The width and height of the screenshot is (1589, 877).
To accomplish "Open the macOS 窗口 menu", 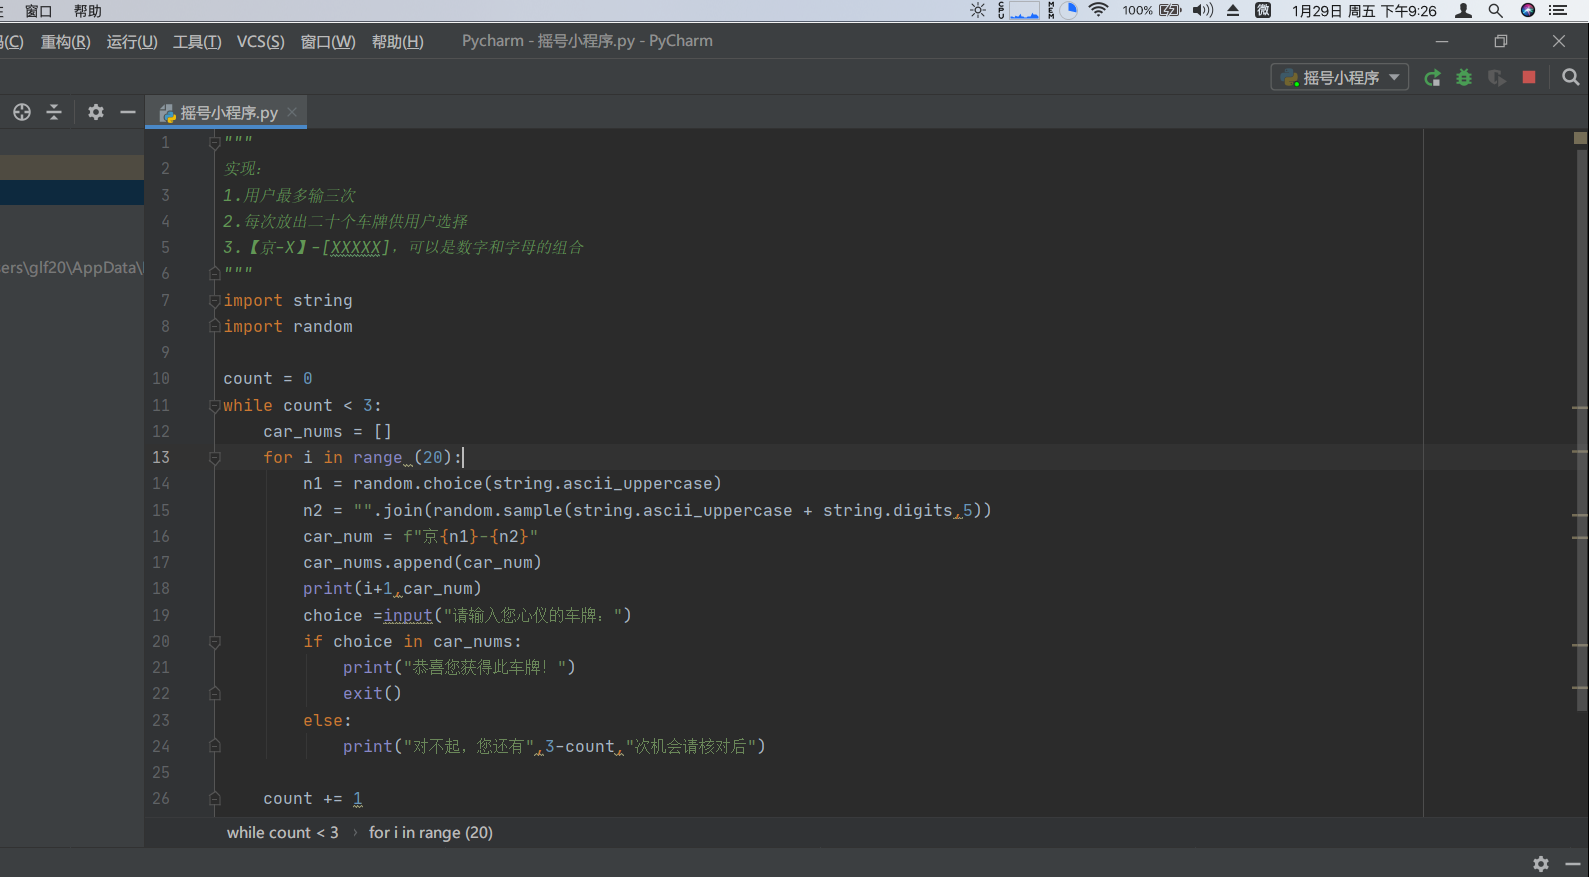I will pyautogui.click(x=38, y=10).
